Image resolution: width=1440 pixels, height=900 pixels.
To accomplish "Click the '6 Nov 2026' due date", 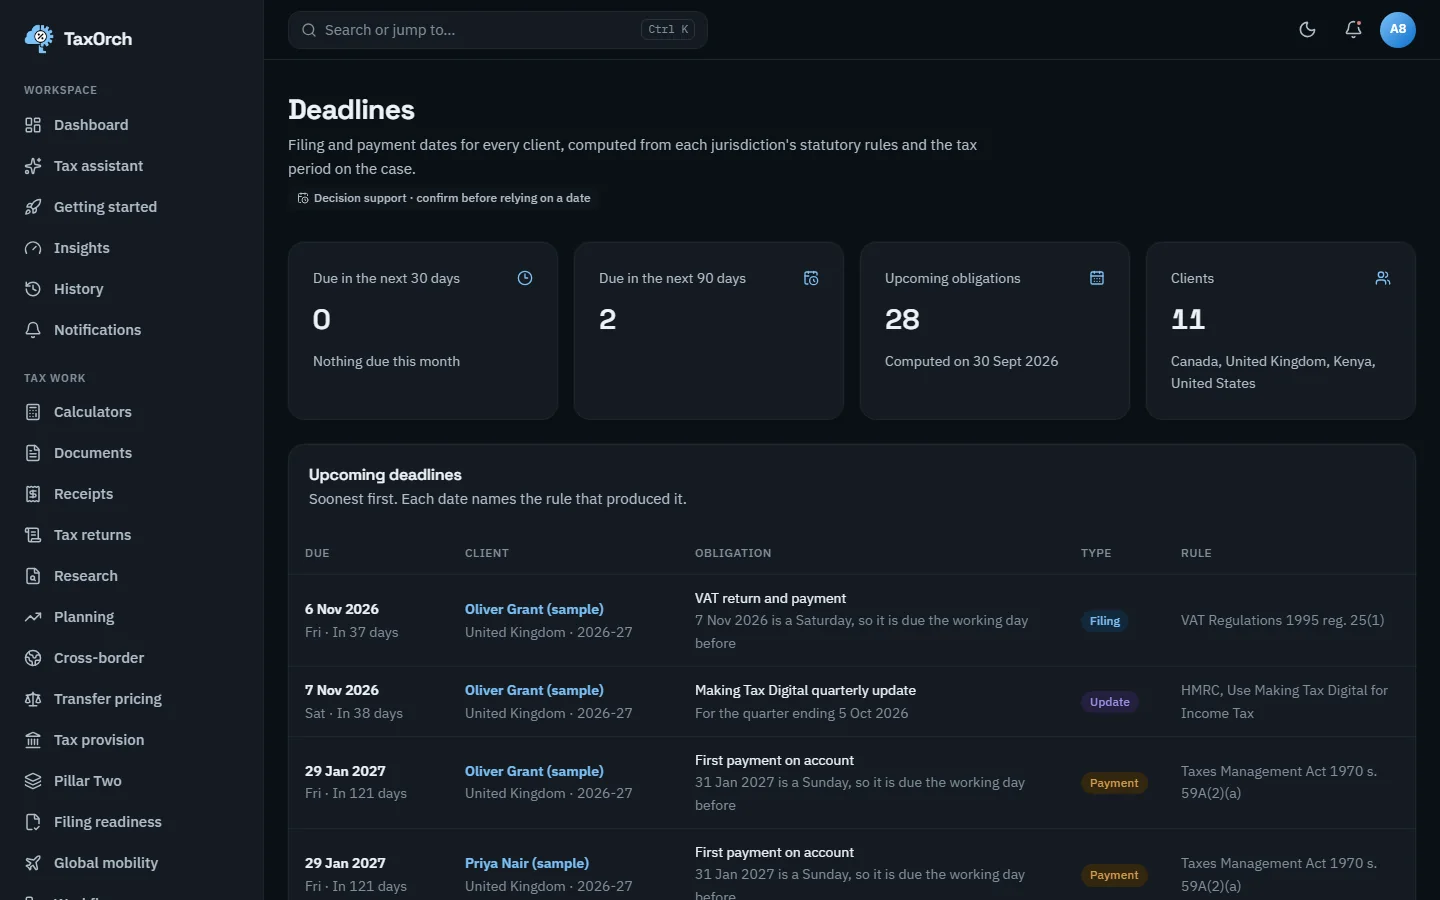I will tap(342, 609).
